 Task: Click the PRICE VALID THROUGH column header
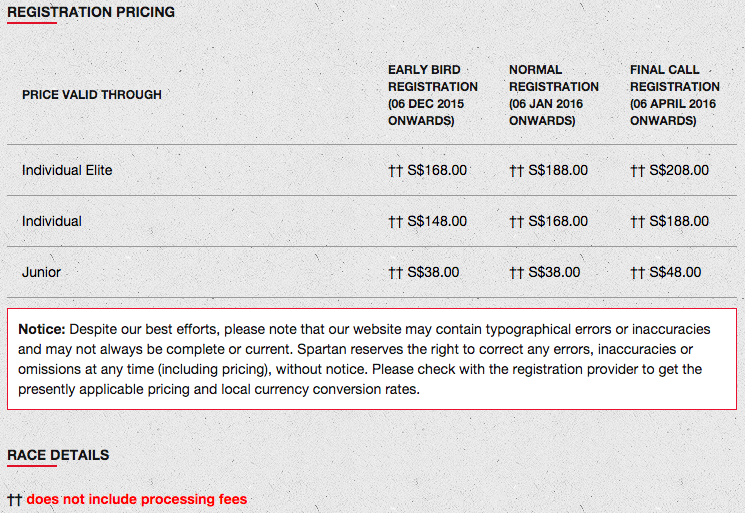pyautogui.click(x=92, y=95)
